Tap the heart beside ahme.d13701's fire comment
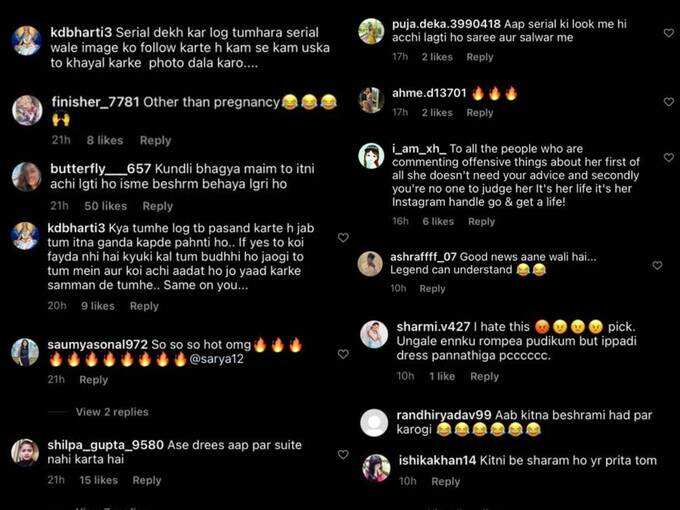Viewport: 680px width, 510px height. [x=669, y=101]
